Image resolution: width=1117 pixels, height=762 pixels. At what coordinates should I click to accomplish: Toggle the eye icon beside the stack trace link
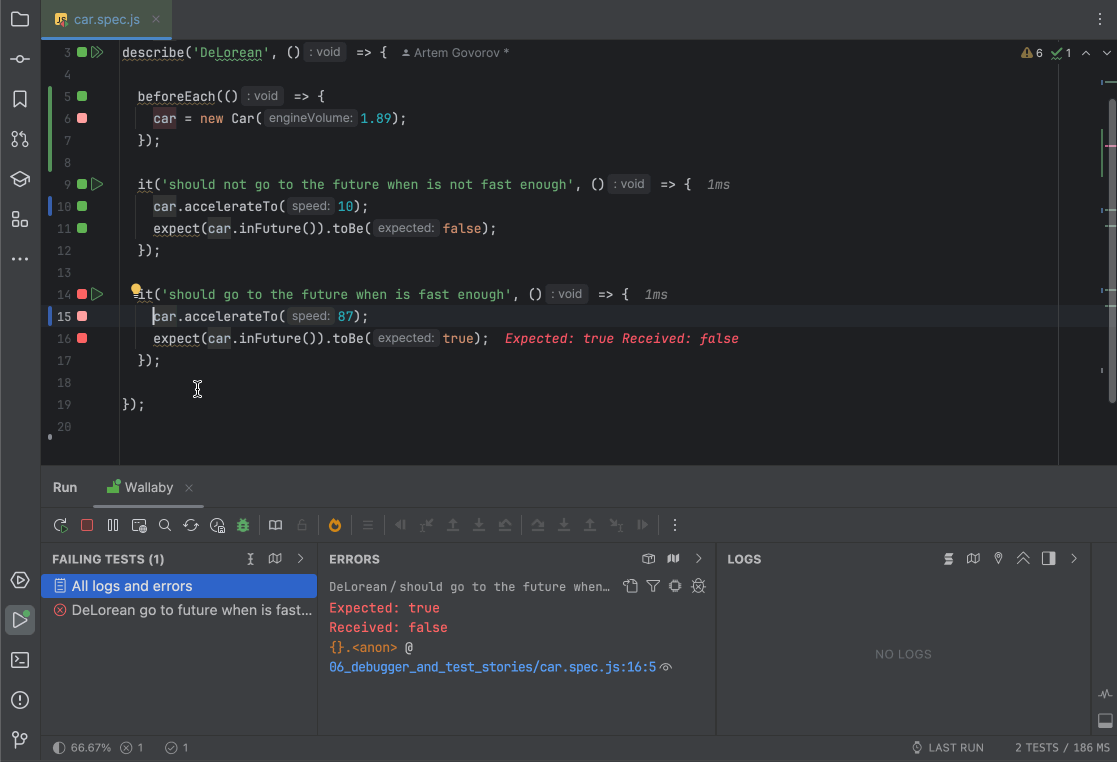click(666, 666)
